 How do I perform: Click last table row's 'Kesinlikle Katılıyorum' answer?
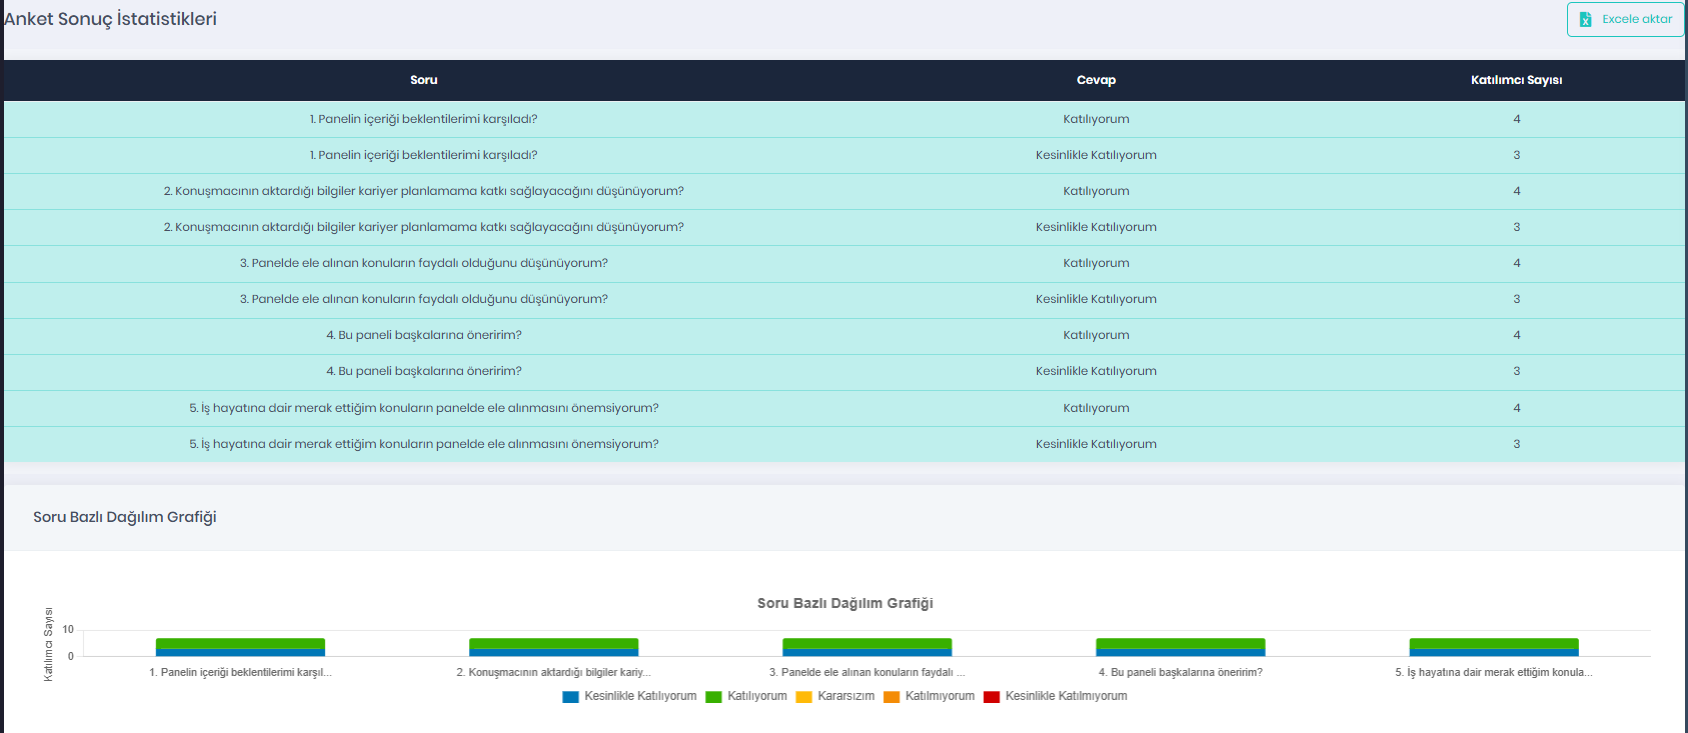[x=1096, y=444]
